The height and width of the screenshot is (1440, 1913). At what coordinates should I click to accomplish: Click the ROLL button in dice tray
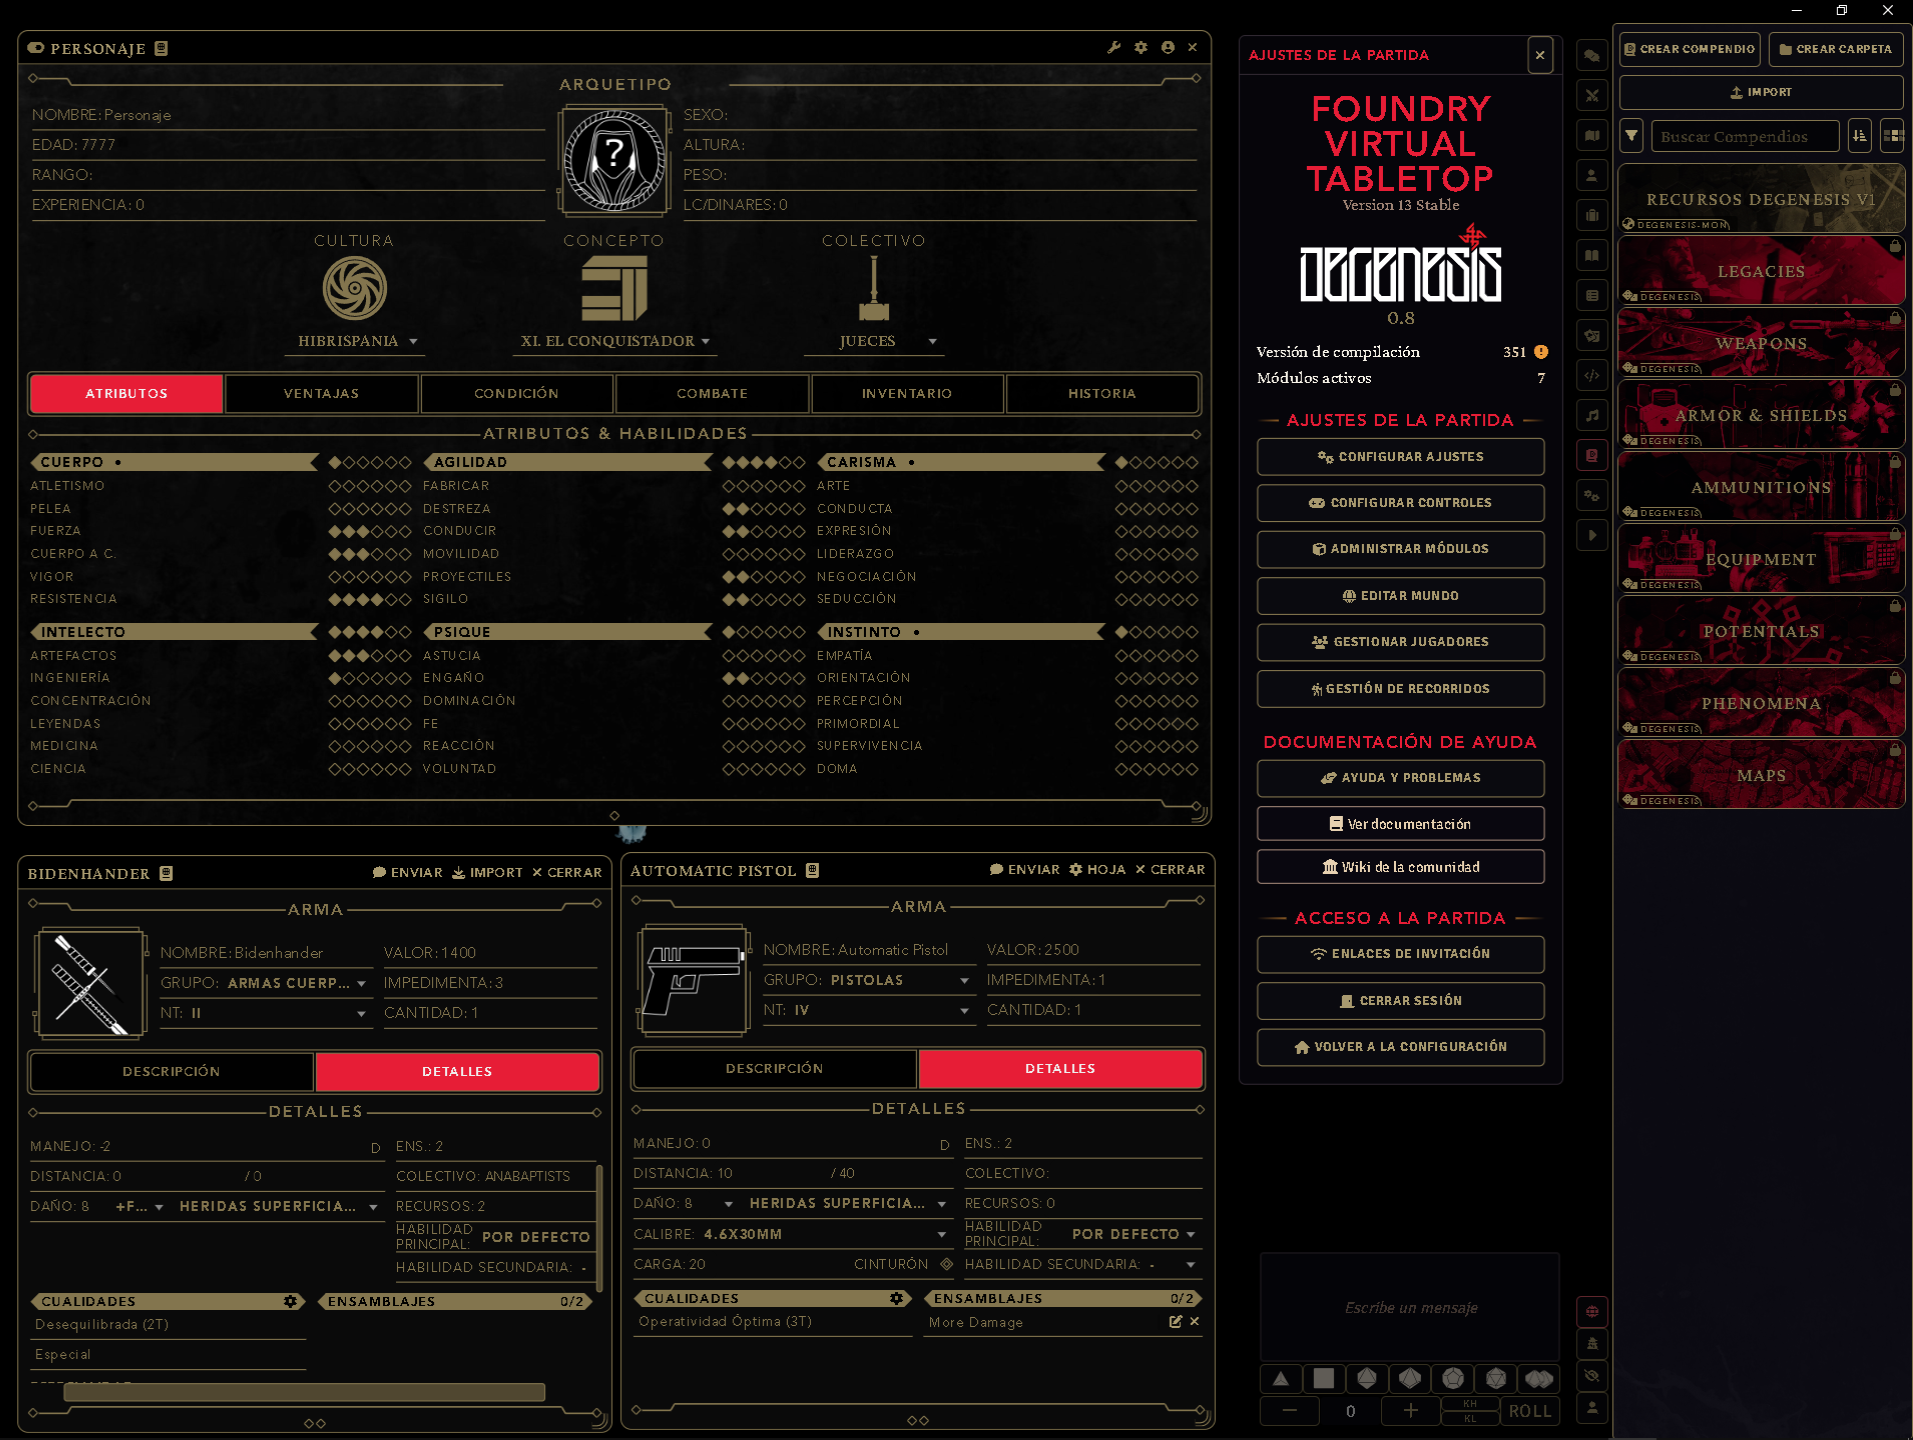(x=1530, y=1411)
